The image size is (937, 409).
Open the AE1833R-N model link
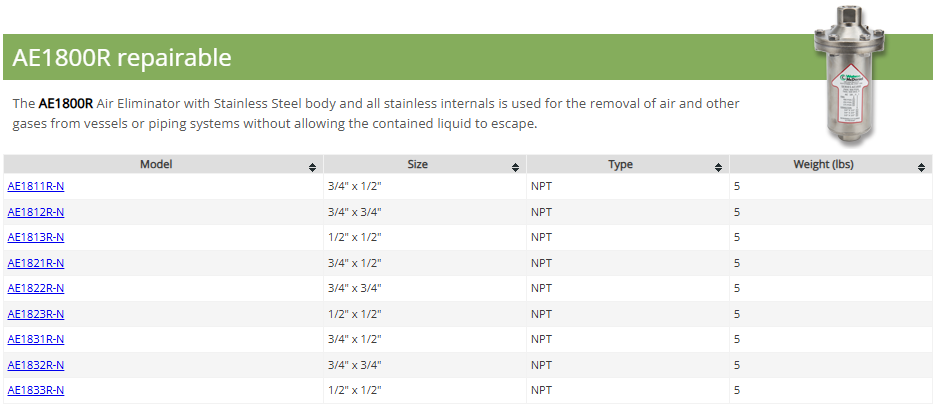tap(36, 390)
